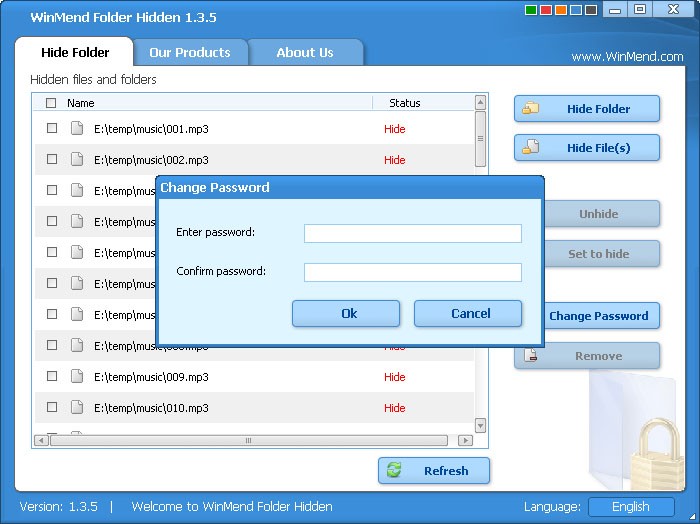Click the vertical scrollbar thumb
The width and height of the screenshot is (700, 524).
coord(480,139)
